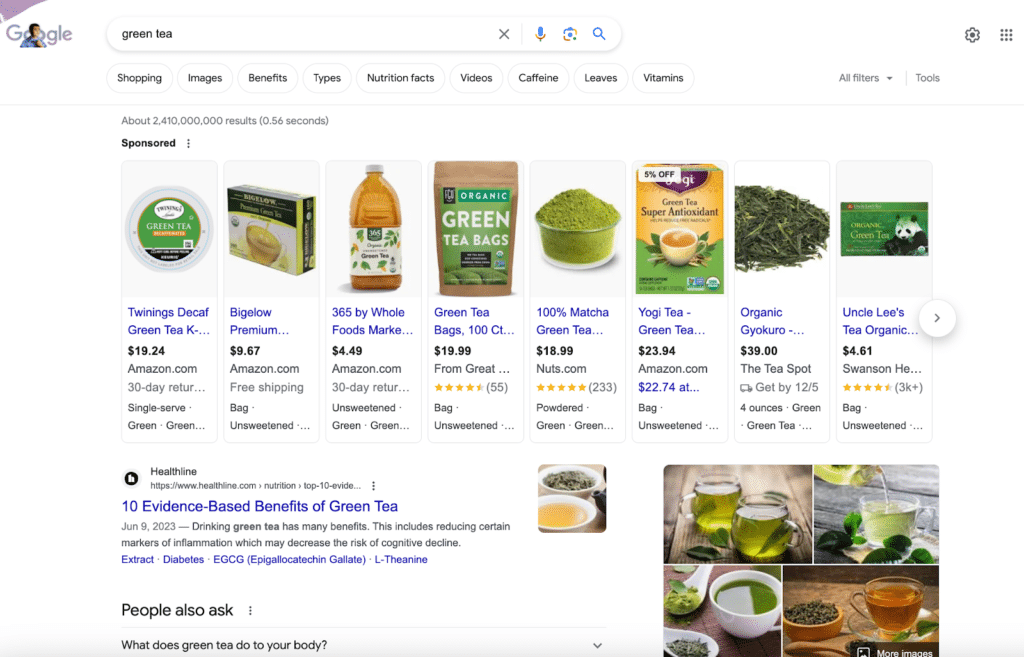
Task: Expand 'What does green tea do to your body?'
Action: click(364, 645)
